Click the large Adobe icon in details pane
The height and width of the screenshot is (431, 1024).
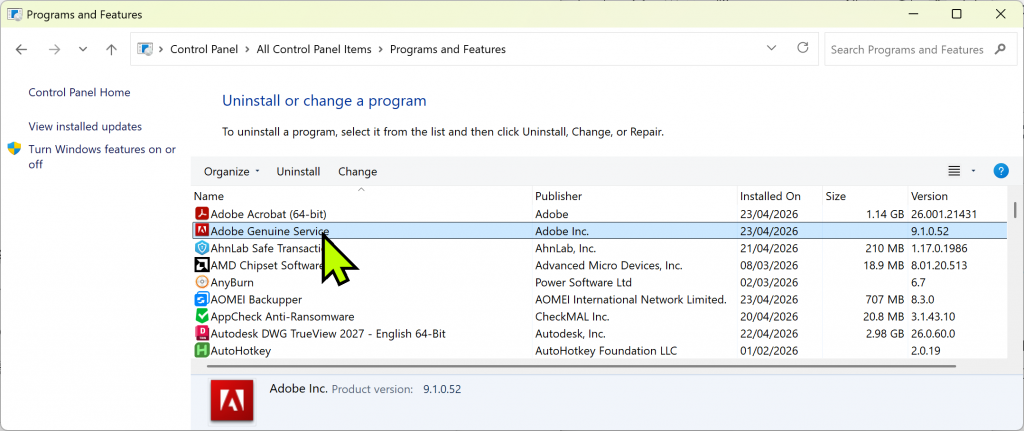(x=232, y=400)
